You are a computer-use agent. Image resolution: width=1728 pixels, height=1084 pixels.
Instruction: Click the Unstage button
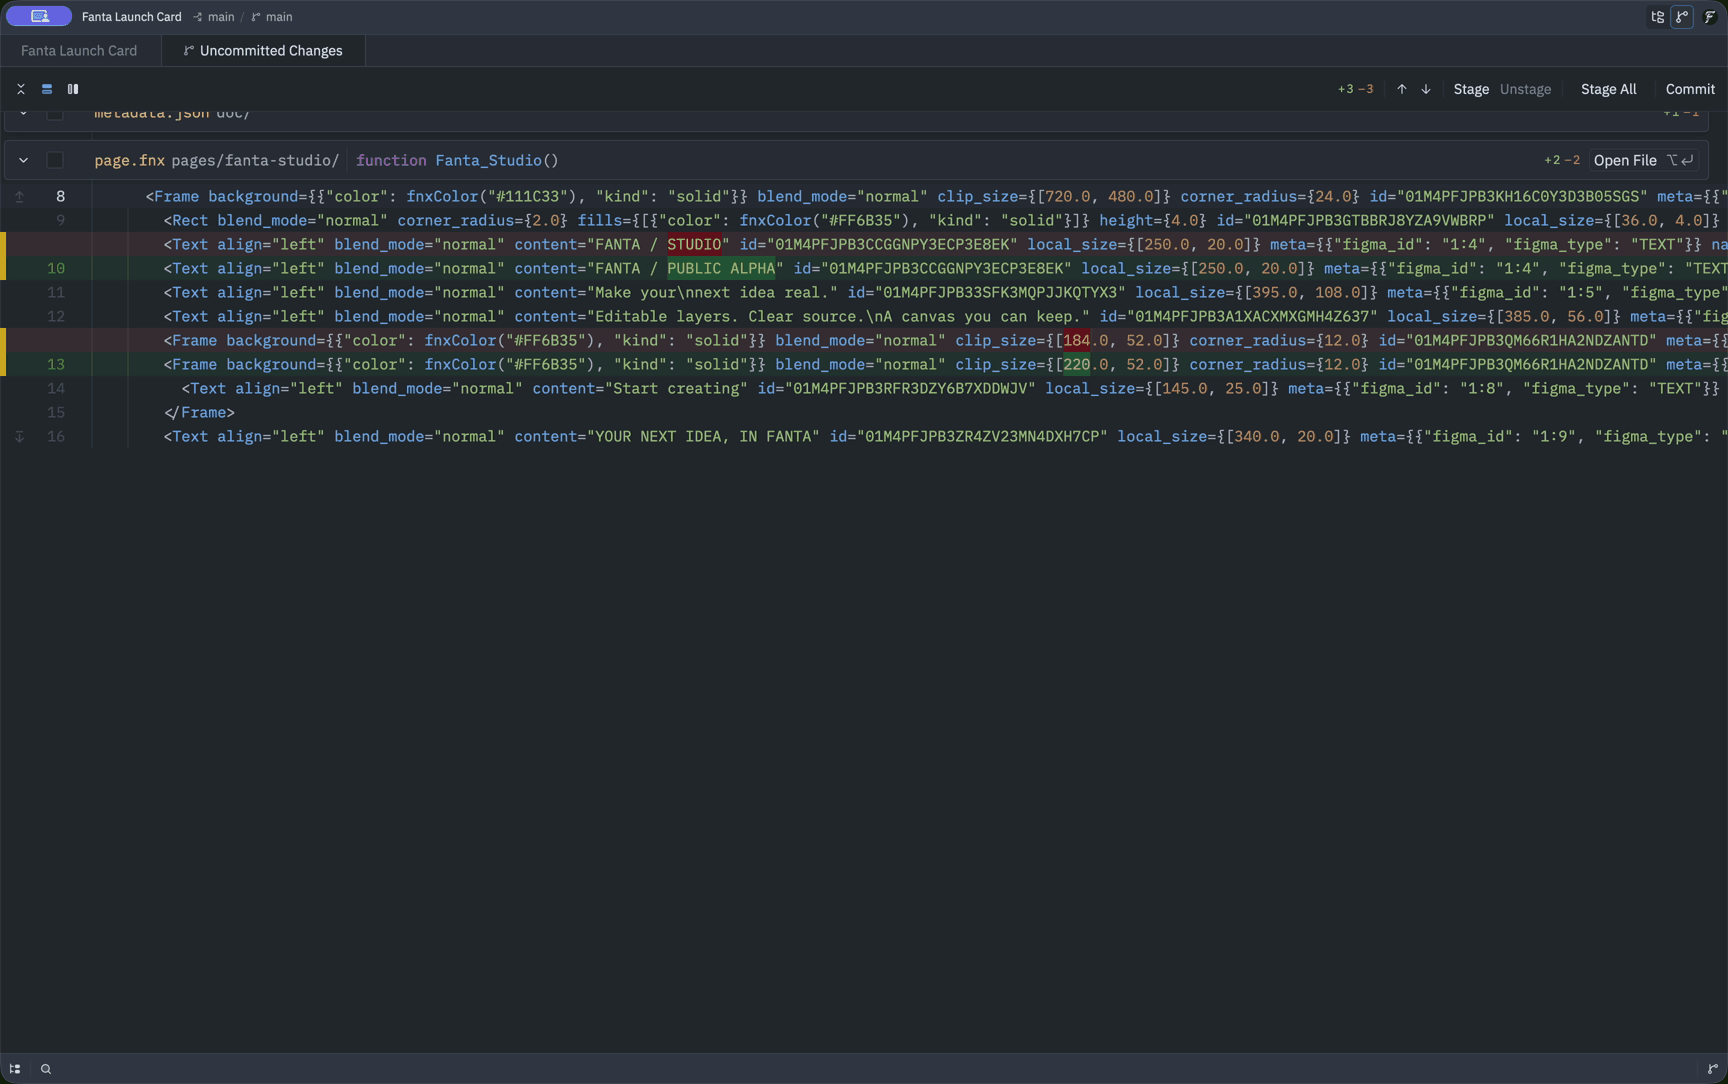[1525, 89]
